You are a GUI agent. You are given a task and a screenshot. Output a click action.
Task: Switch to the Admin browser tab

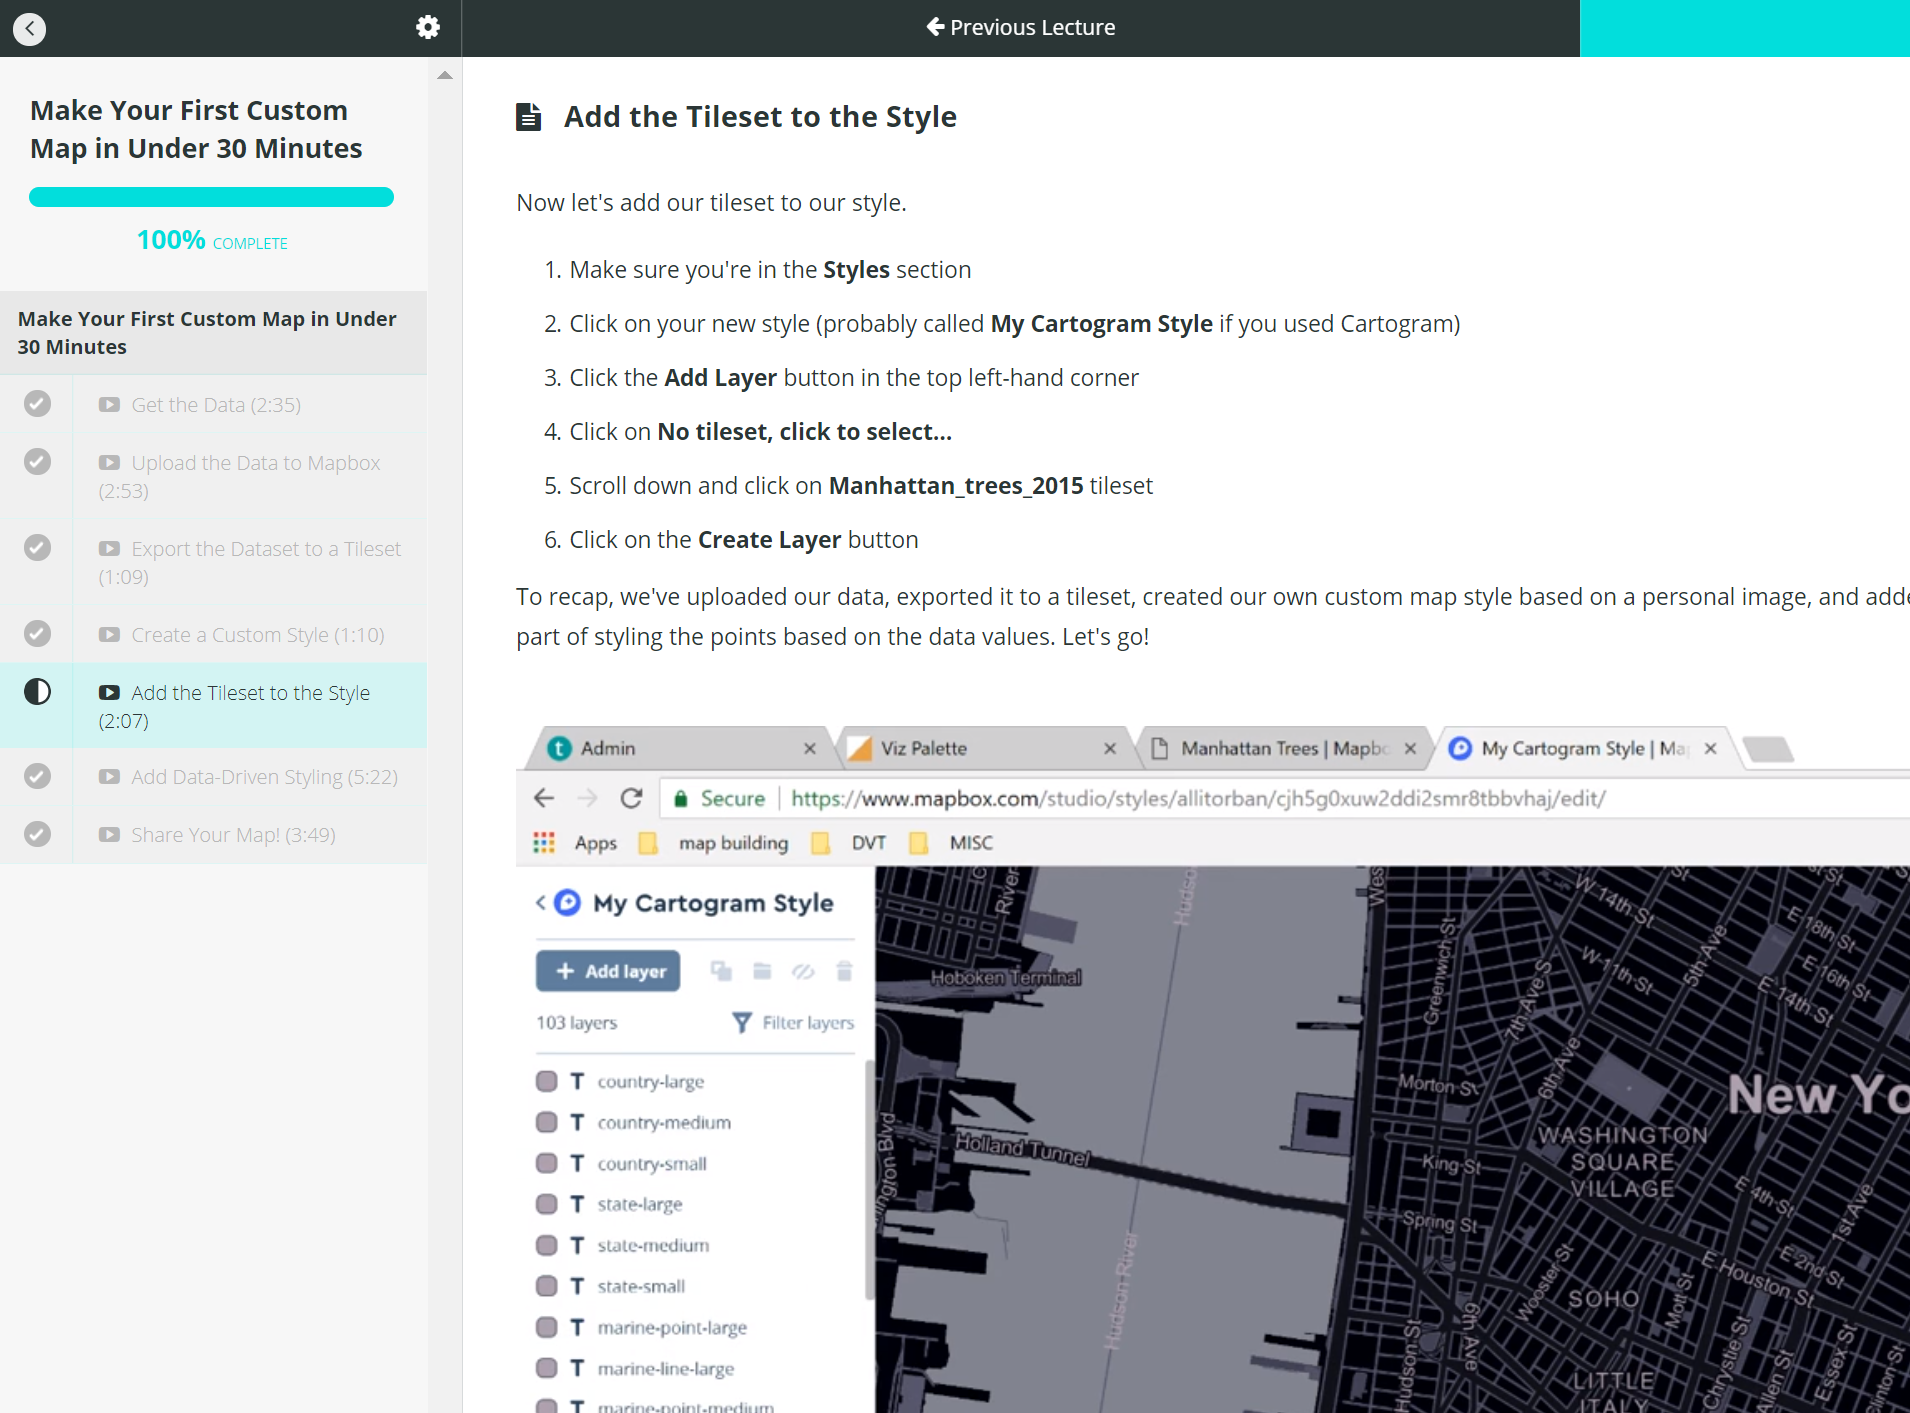click(x=680, y=748)
